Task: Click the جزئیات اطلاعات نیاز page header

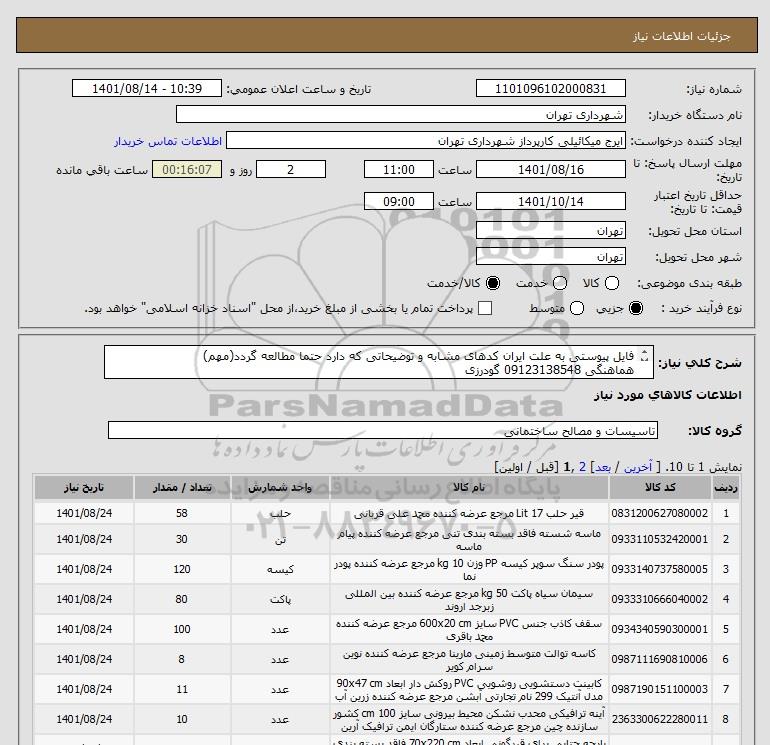Action: click(682, 36)
